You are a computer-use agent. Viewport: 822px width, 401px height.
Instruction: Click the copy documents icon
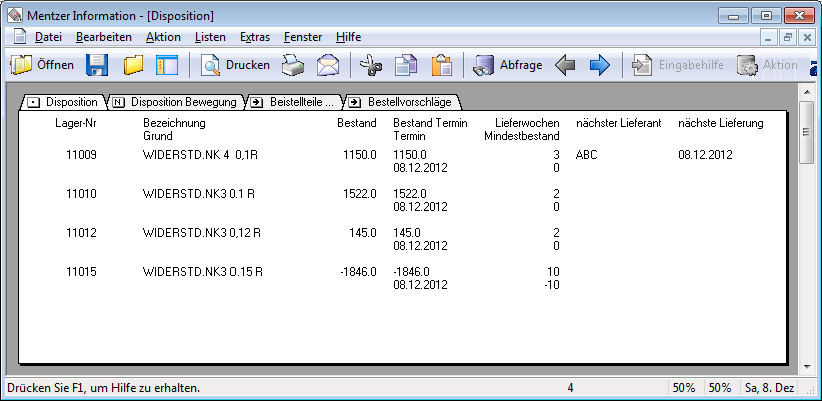405,66
